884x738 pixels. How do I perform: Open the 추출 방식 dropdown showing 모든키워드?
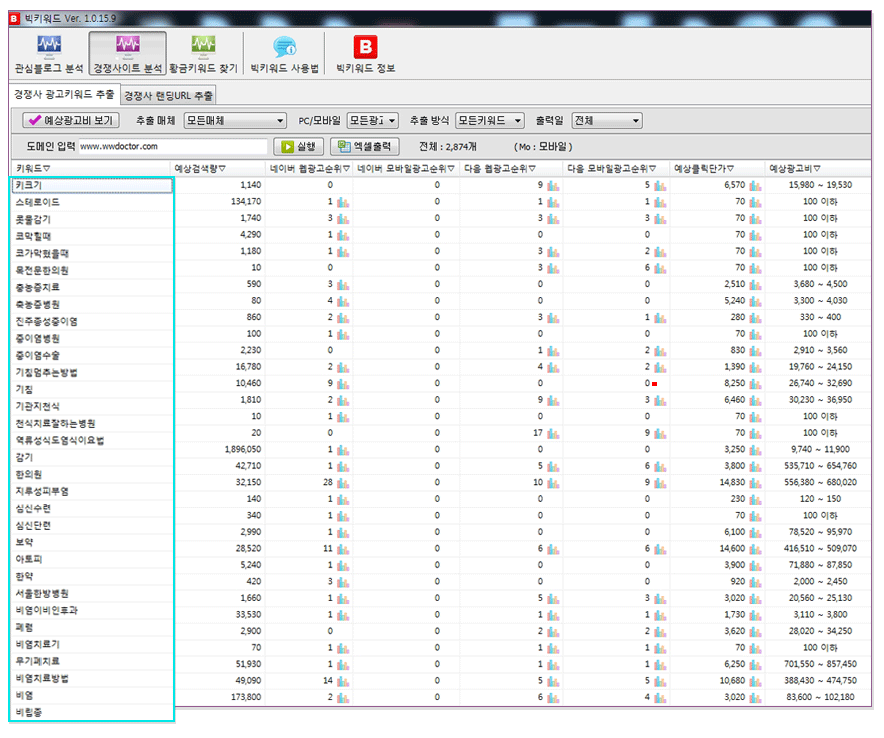pyautogui.click(x=489, y=121)
